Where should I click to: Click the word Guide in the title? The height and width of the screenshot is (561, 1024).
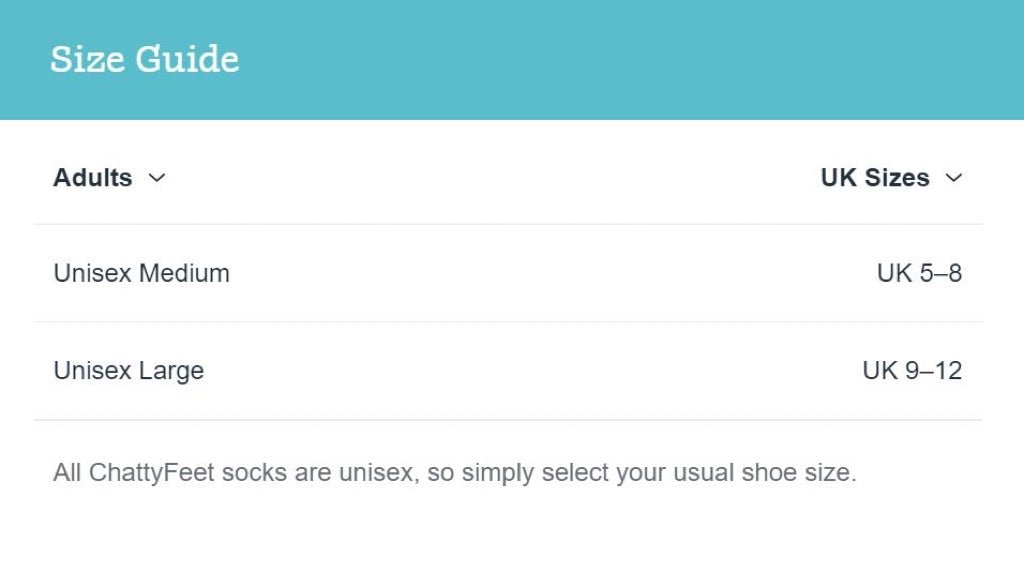[187, 59]
